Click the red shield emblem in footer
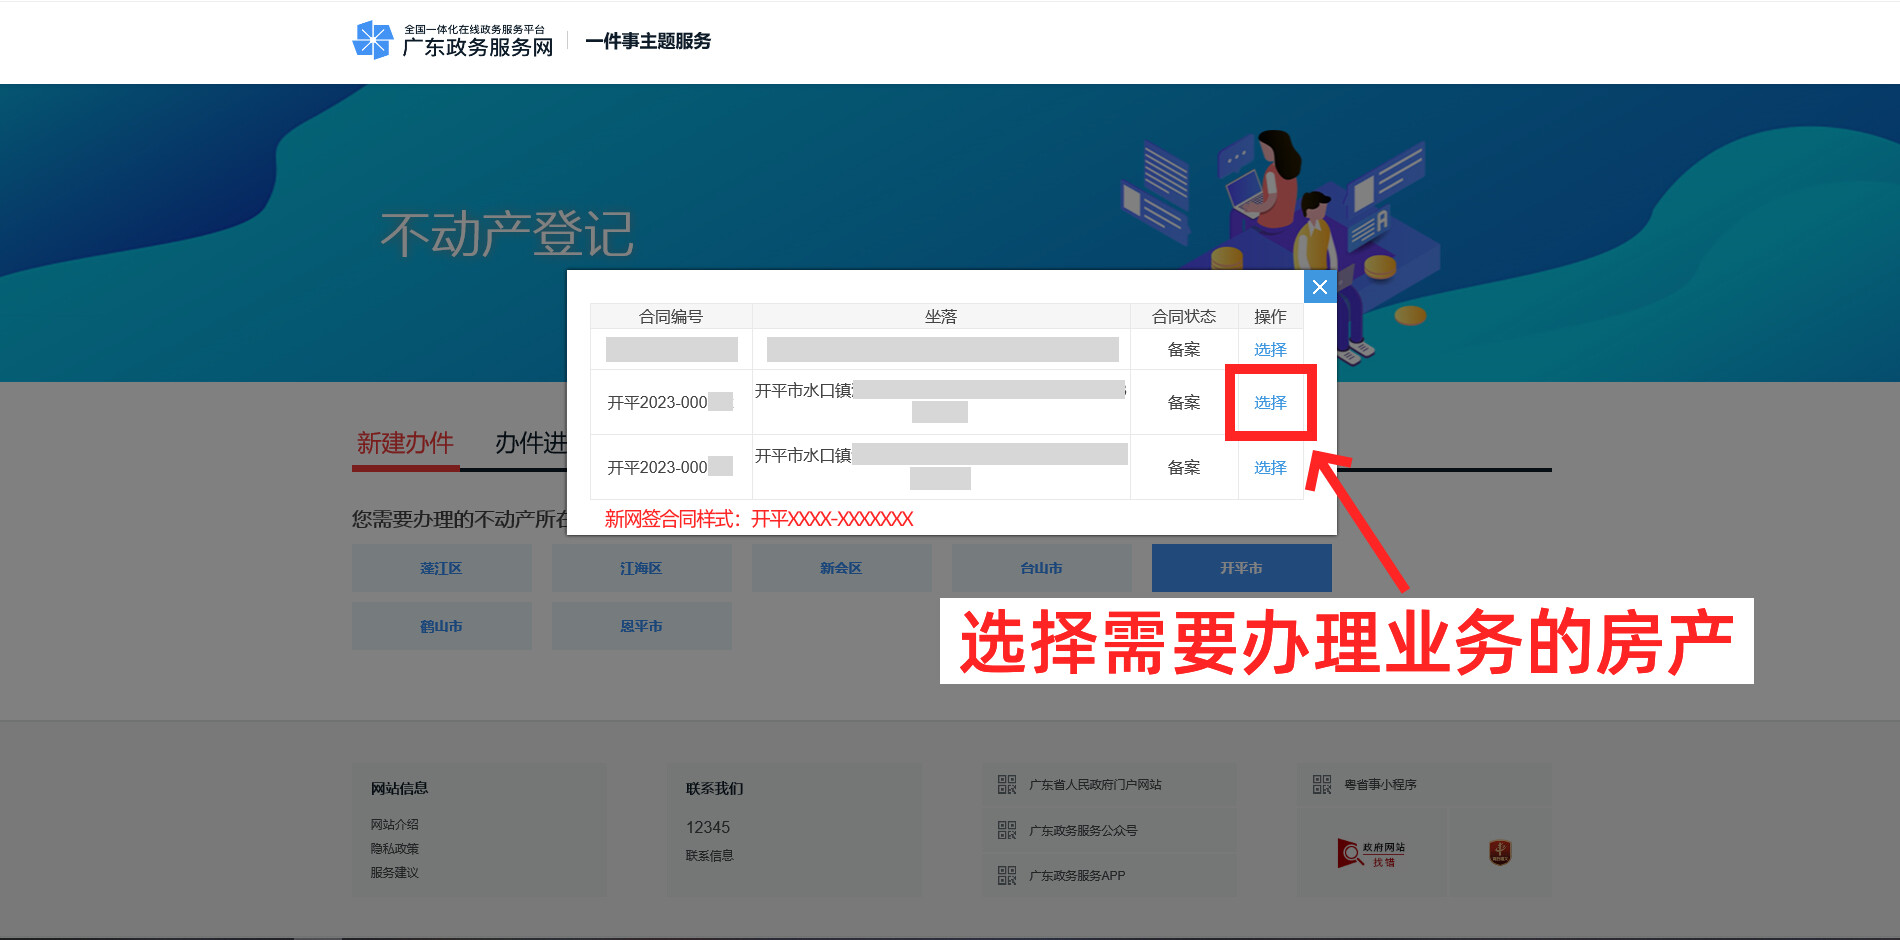Image resolution: width=1900 pixels, height=940 pixels. coord(1499,853)
